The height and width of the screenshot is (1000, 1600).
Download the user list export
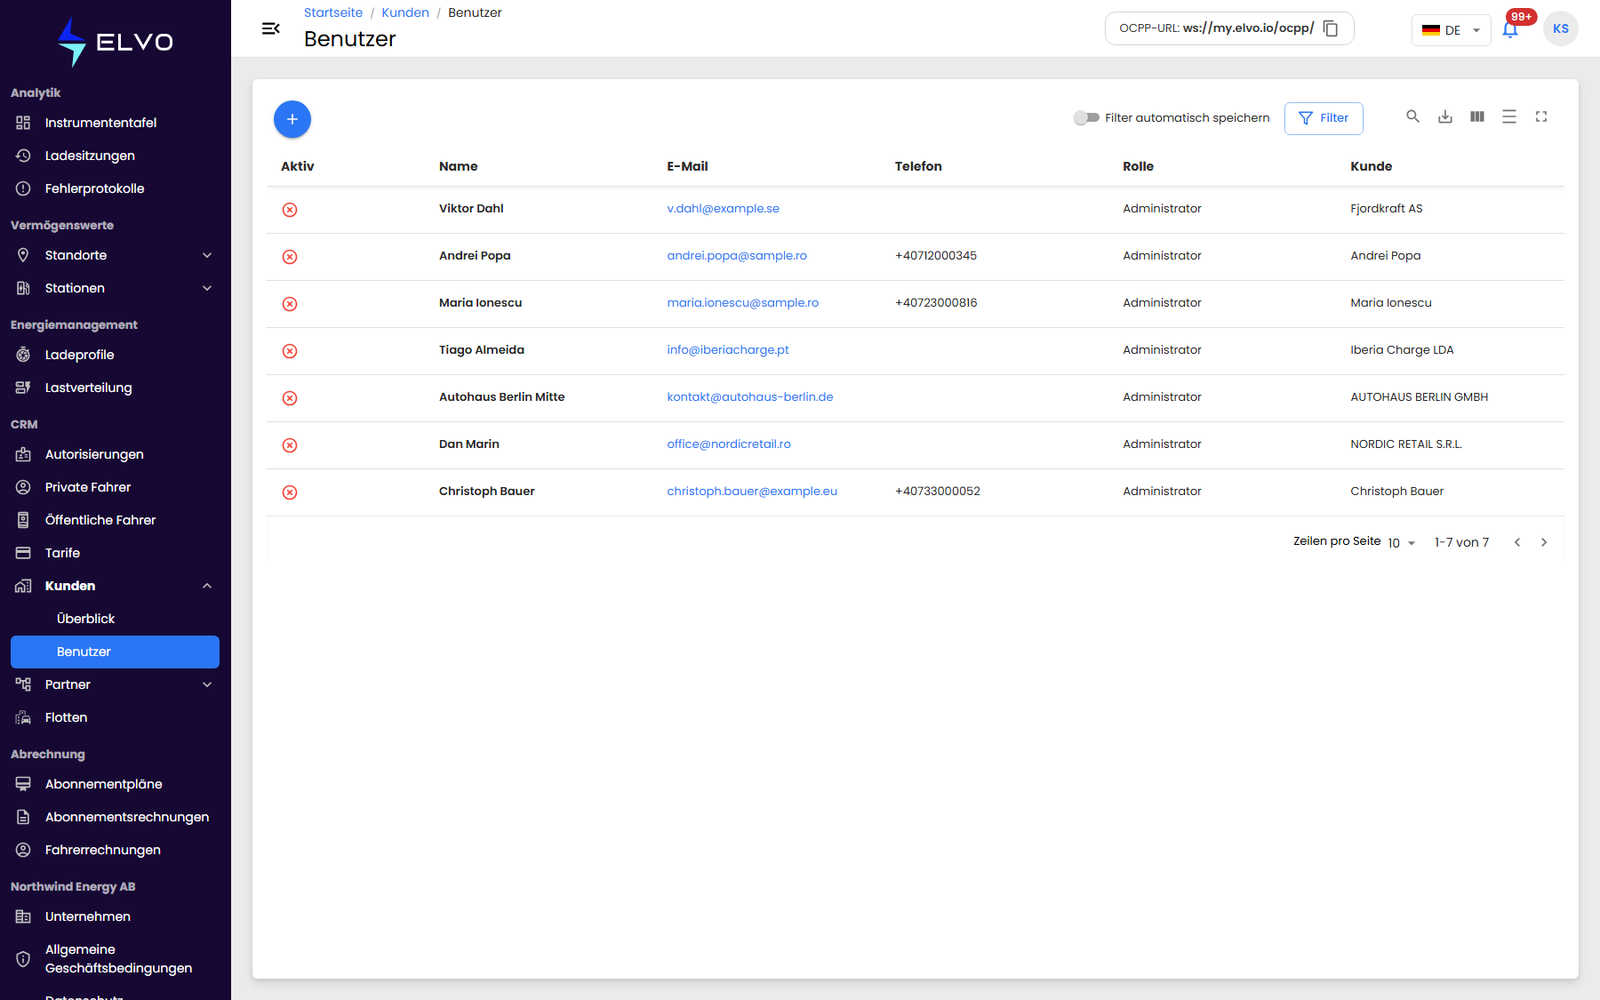1445,117
